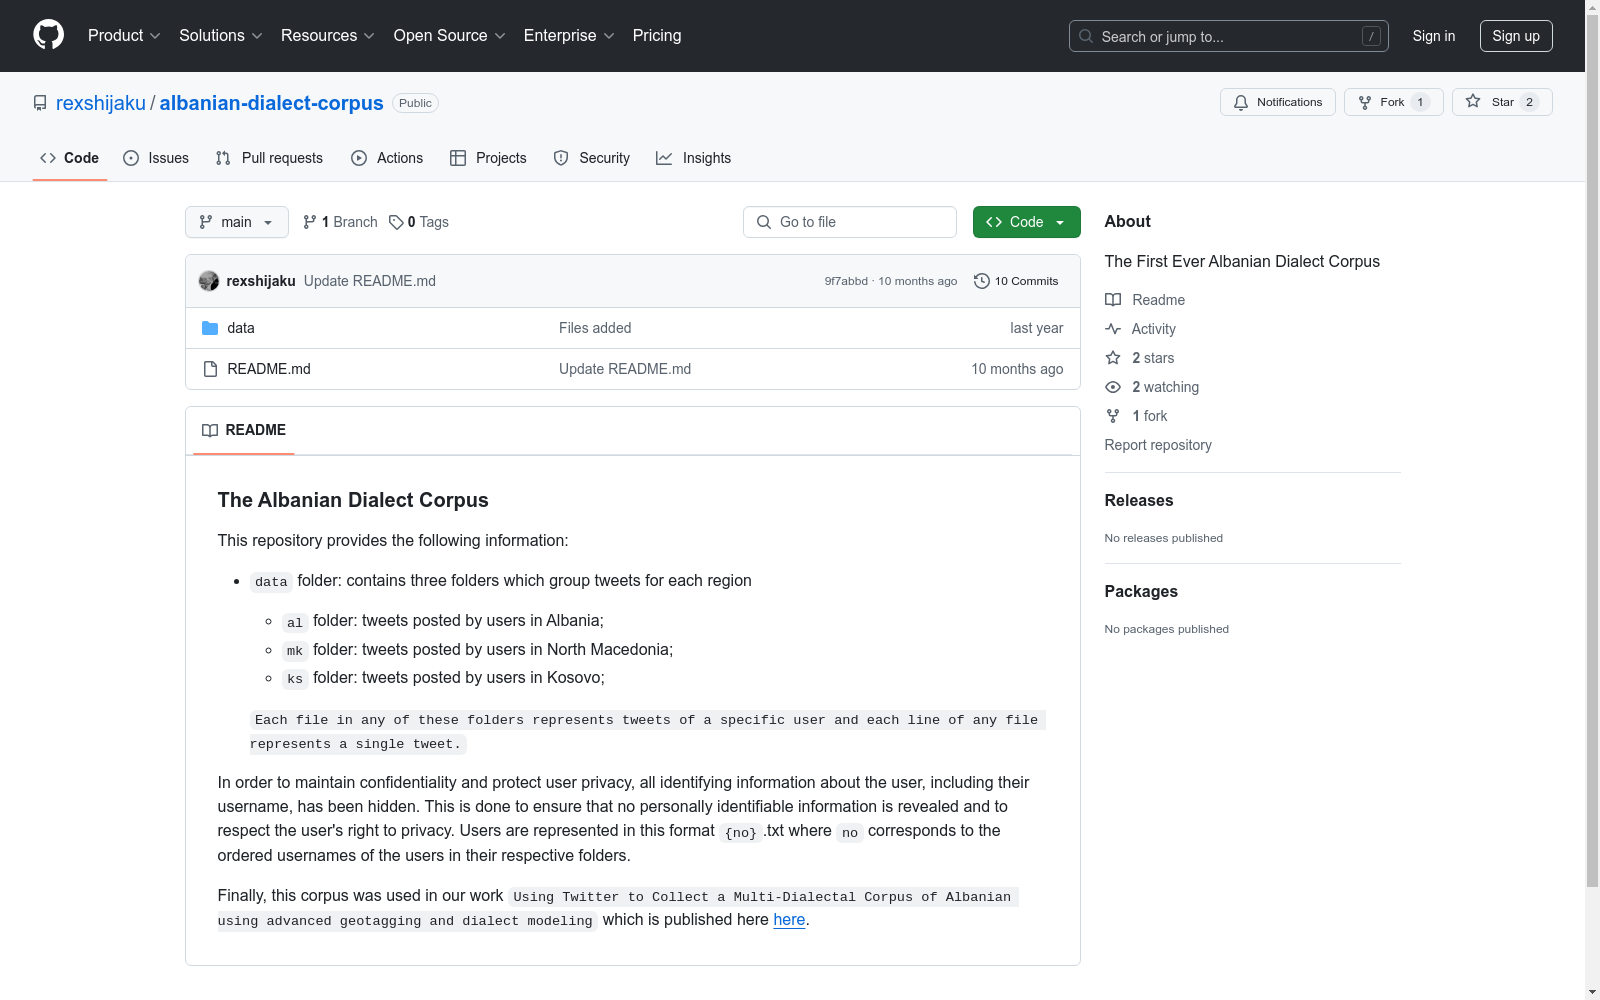Screen dimensions: 1600x1000
Task: Click the Search or jump to field
Action: coord(1229,36)
